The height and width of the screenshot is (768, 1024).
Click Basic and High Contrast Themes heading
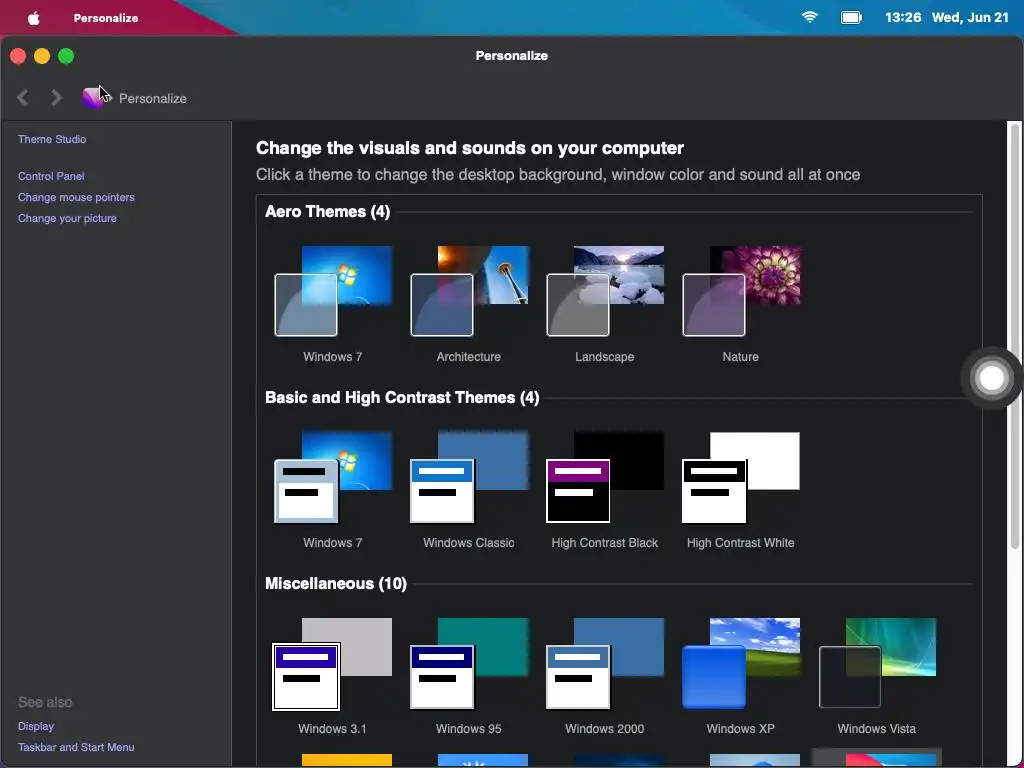[402, 398]
